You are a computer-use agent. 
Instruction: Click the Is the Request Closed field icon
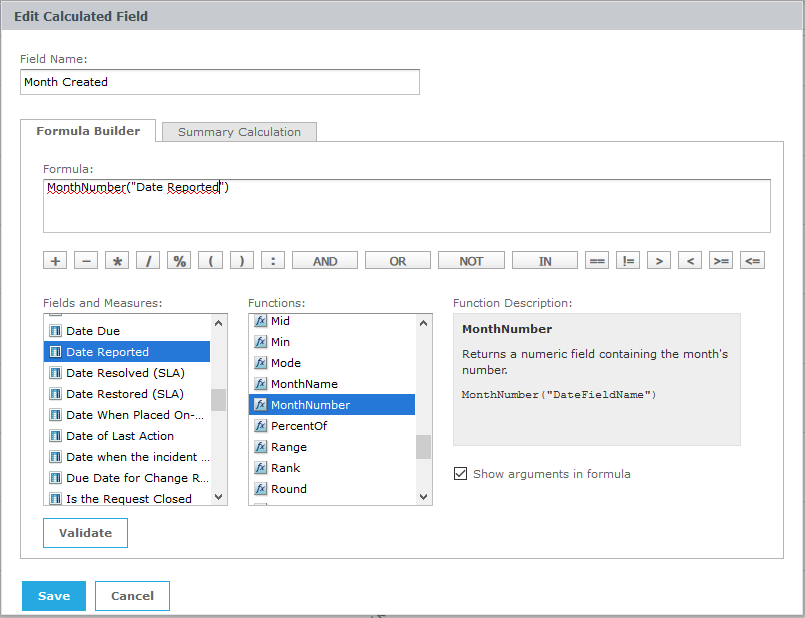coord(55,498)
